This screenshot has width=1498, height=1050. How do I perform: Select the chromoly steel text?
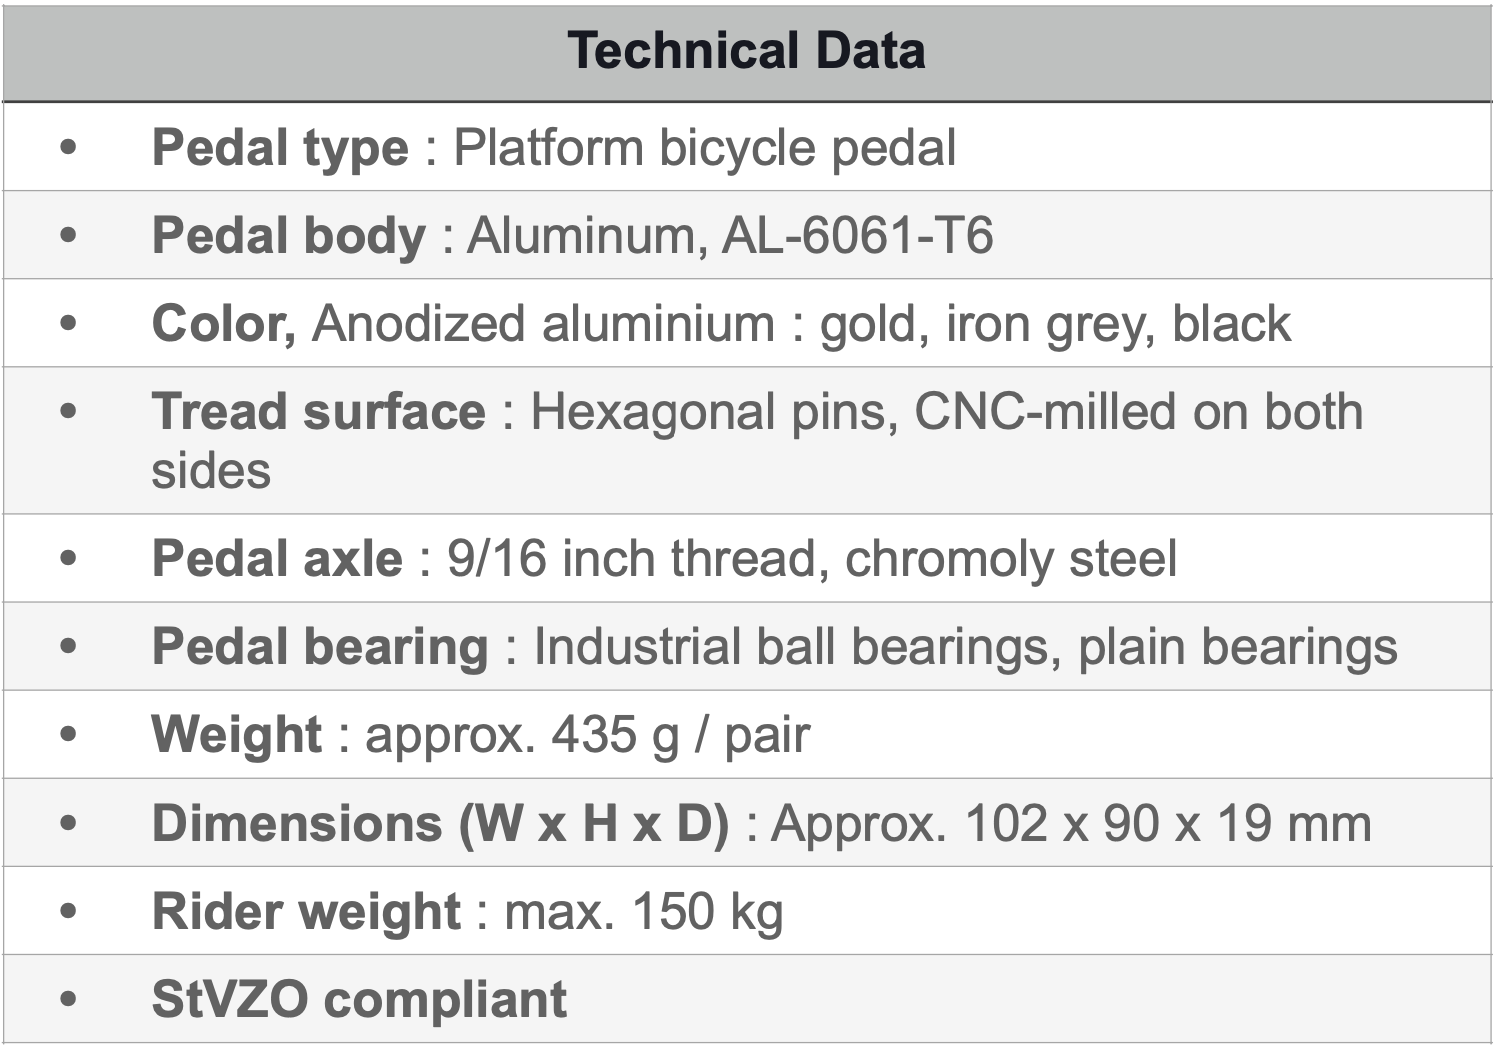(x=1010, y=559)
